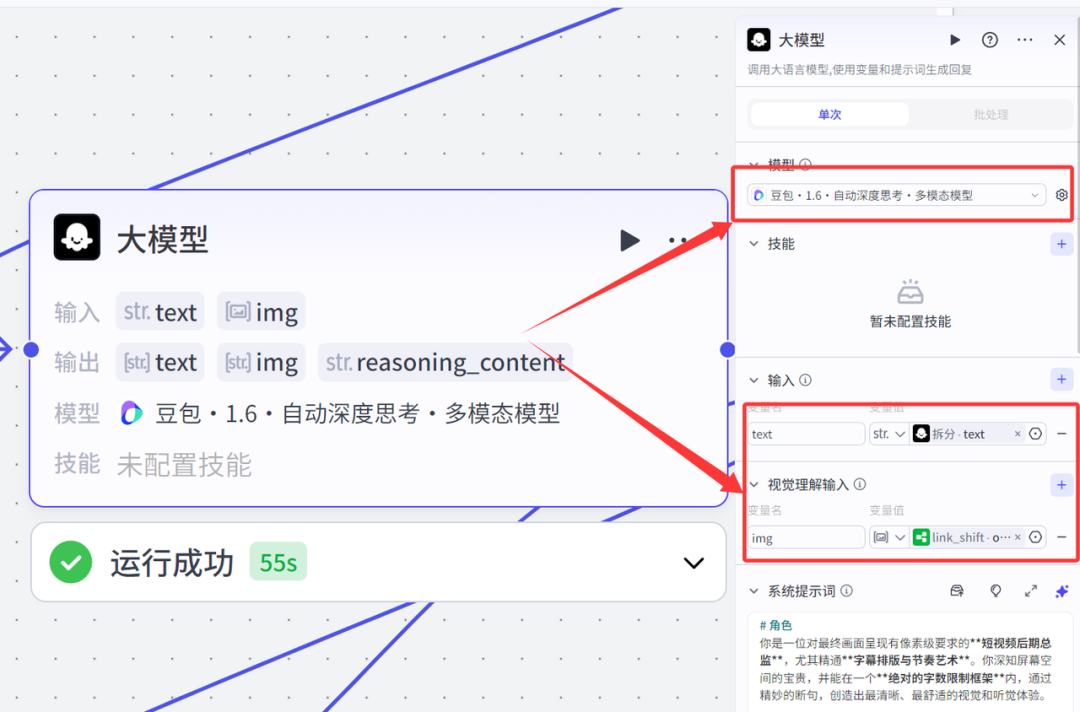Click the output text tag on node
The image size is (1080, 712).
click(x=160, y=362)
